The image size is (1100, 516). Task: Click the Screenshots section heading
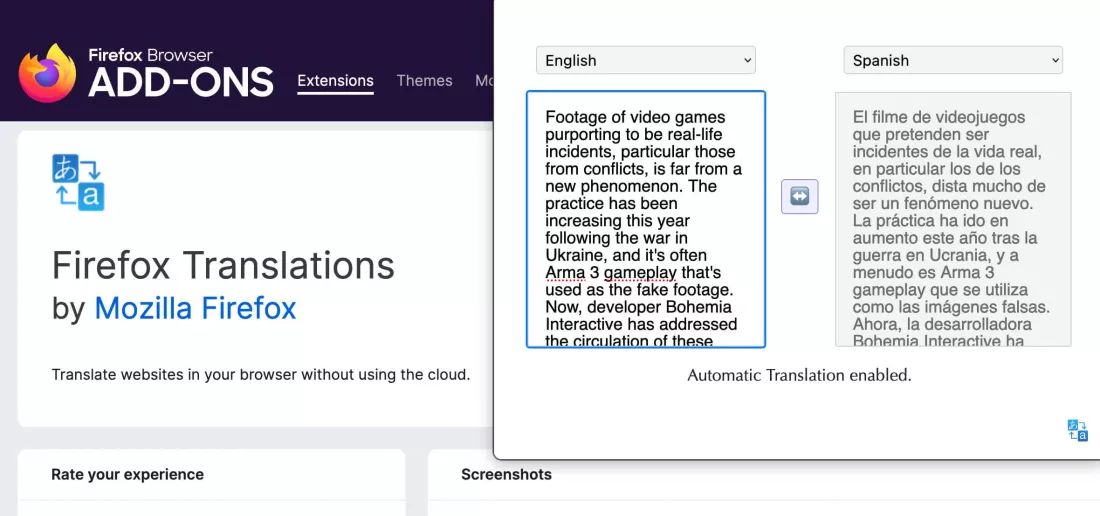[507, 475]
